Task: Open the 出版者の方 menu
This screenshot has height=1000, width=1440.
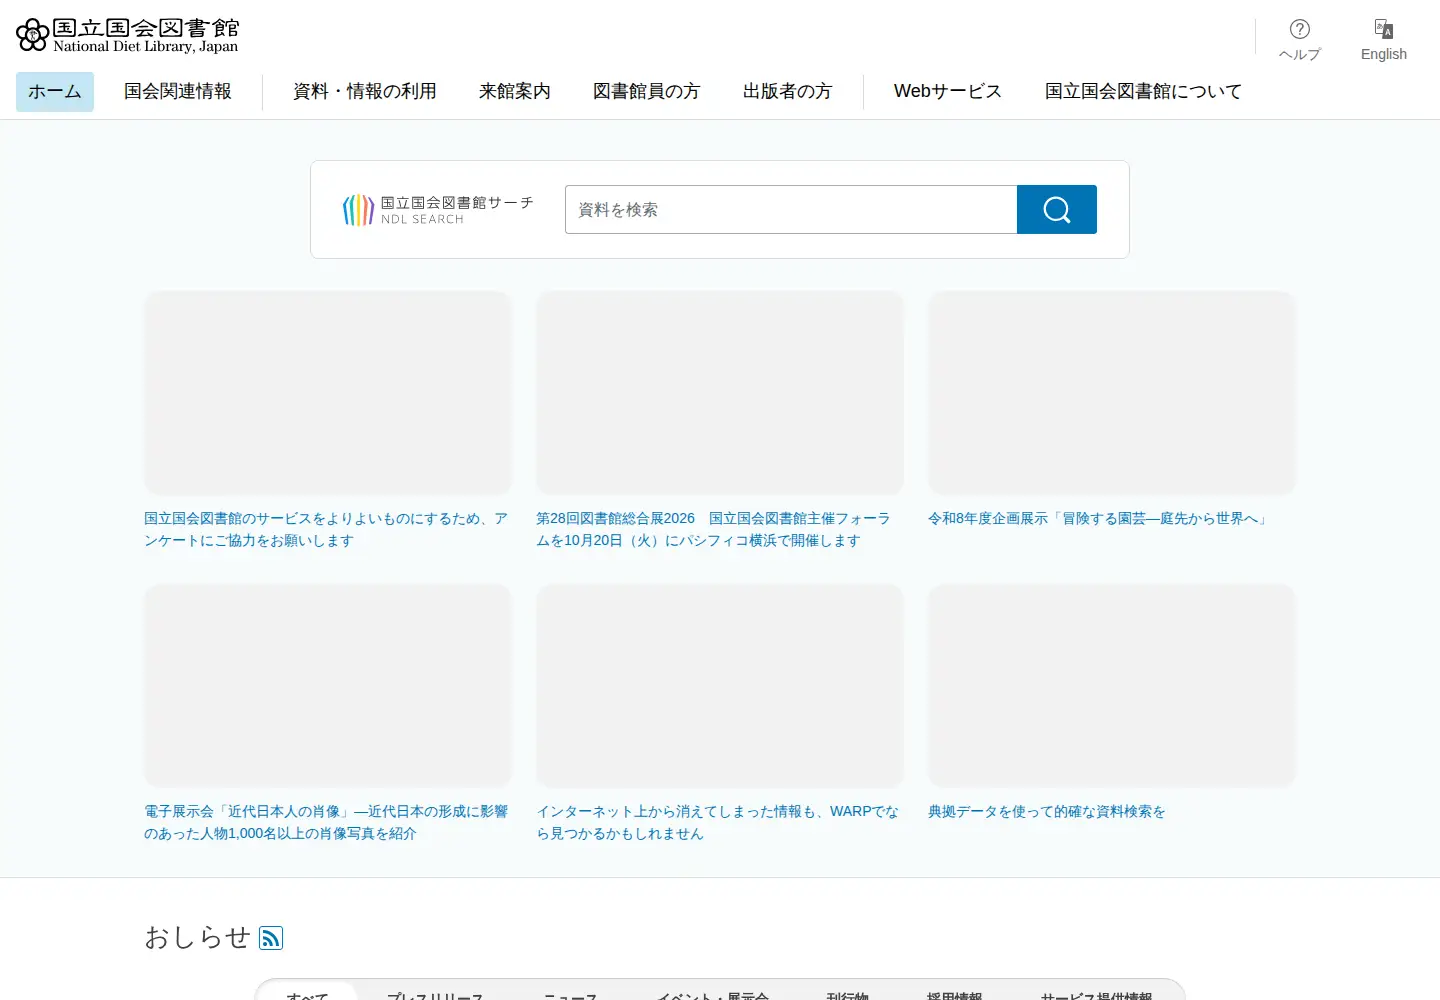Action: click(x=787, y=92)
